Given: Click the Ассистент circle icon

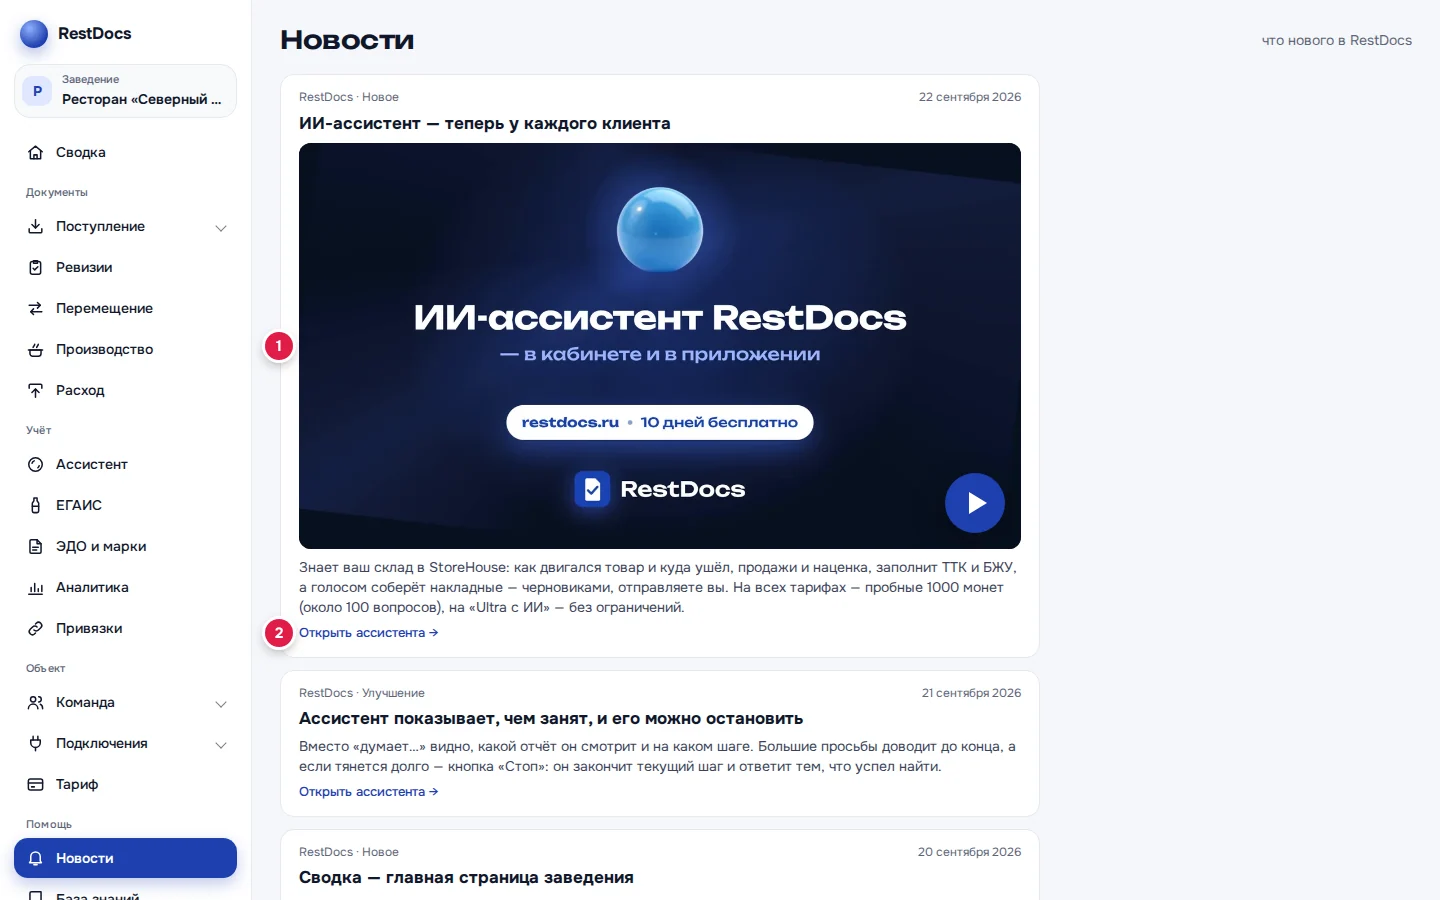Looking at the screenshot, I should point(36,465).
